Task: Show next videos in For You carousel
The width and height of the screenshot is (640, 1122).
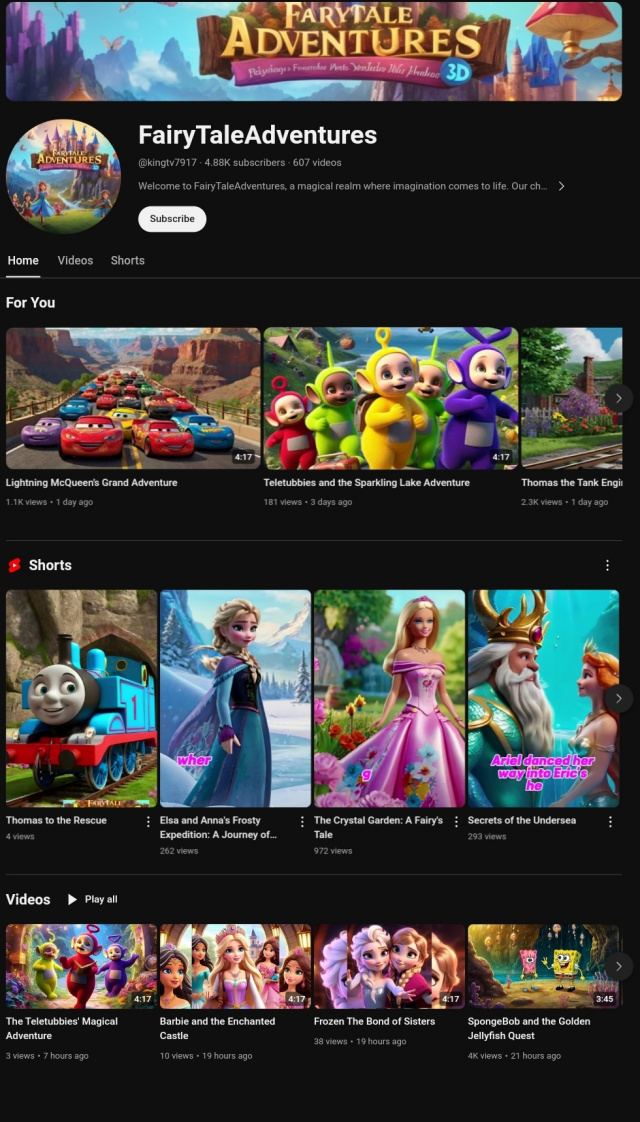Action: pyautogui.click(x=619, y=399)
